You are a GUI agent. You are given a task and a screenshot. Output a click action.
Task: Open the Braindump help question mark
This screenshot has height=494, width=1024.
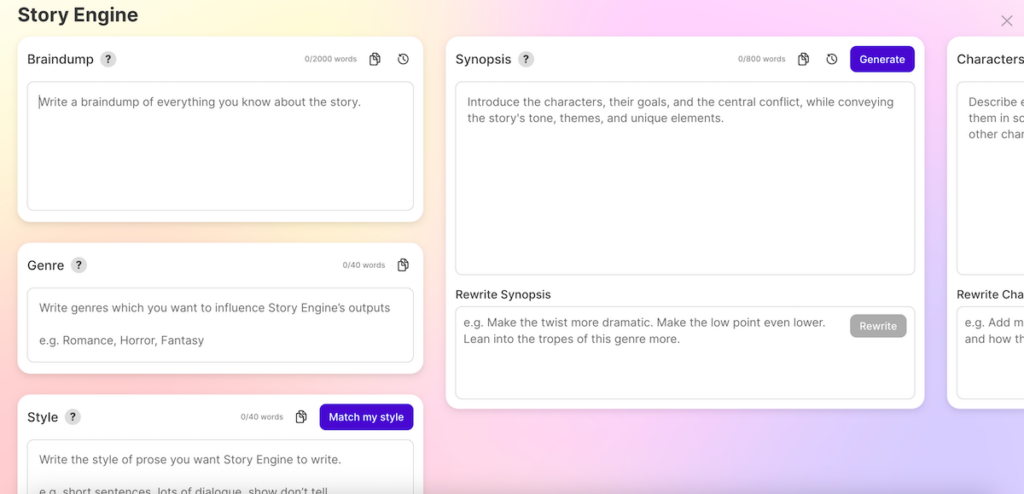coord(108,59)
